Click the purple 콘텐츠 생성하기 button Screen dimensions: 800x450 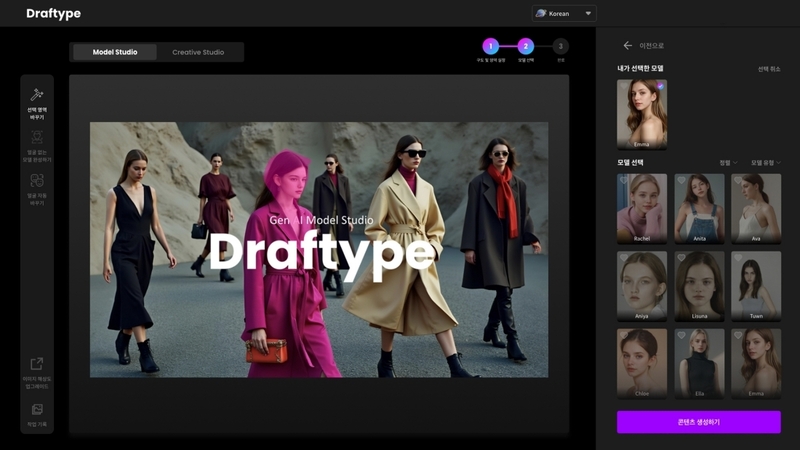pos(698,422)
